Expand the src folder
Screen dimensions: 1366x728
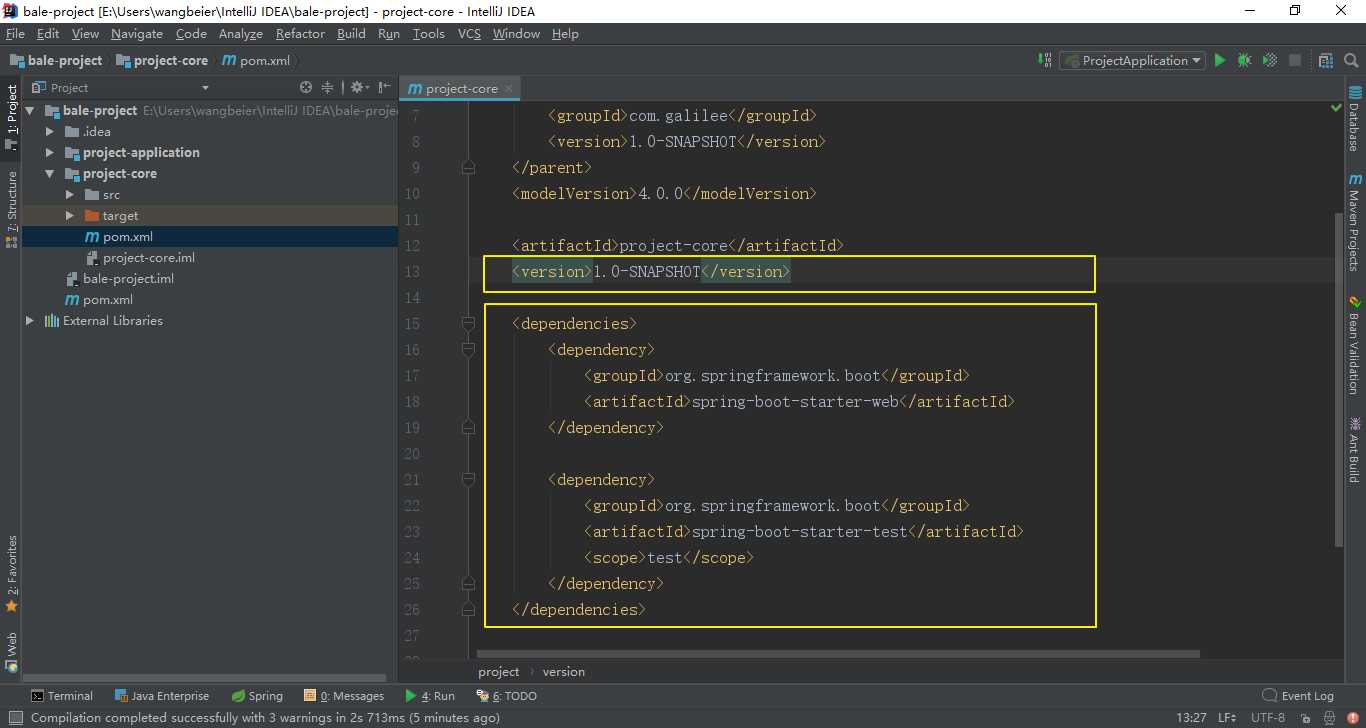pyautogui.click(x=70, y=195)
